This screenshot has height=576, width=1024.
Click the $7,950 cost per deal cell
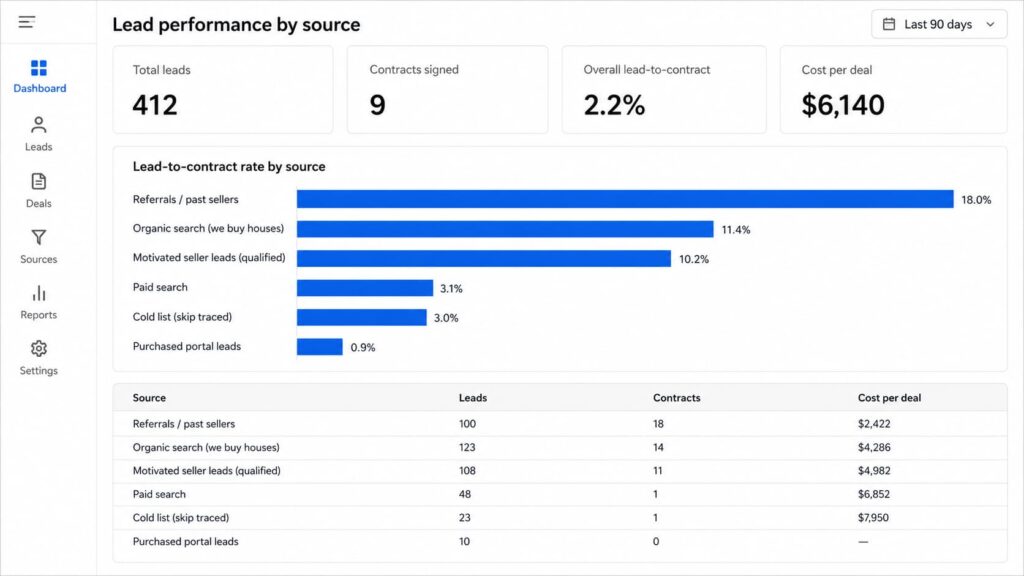(873, 518)
